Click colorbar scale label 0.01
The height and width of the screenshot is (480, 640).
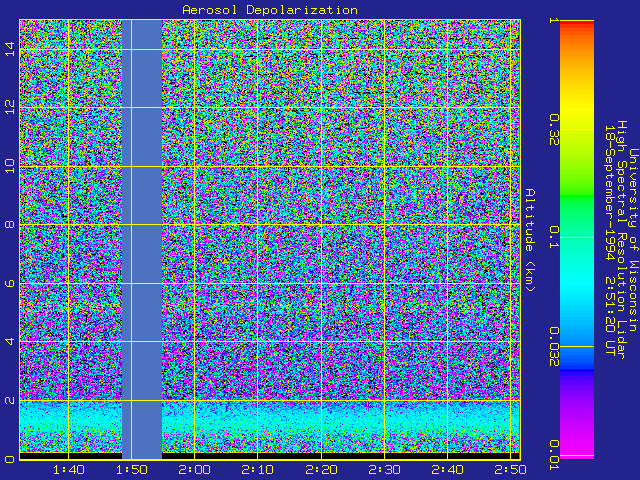554,456
